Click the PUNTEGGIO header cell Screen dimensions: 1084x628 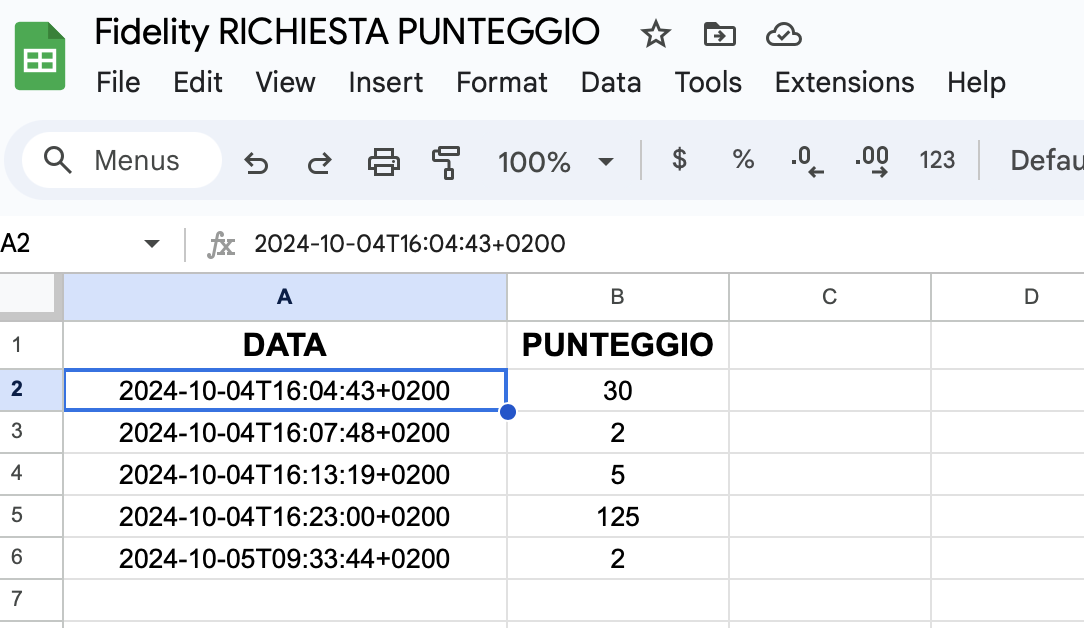click(x=617, y=345)
